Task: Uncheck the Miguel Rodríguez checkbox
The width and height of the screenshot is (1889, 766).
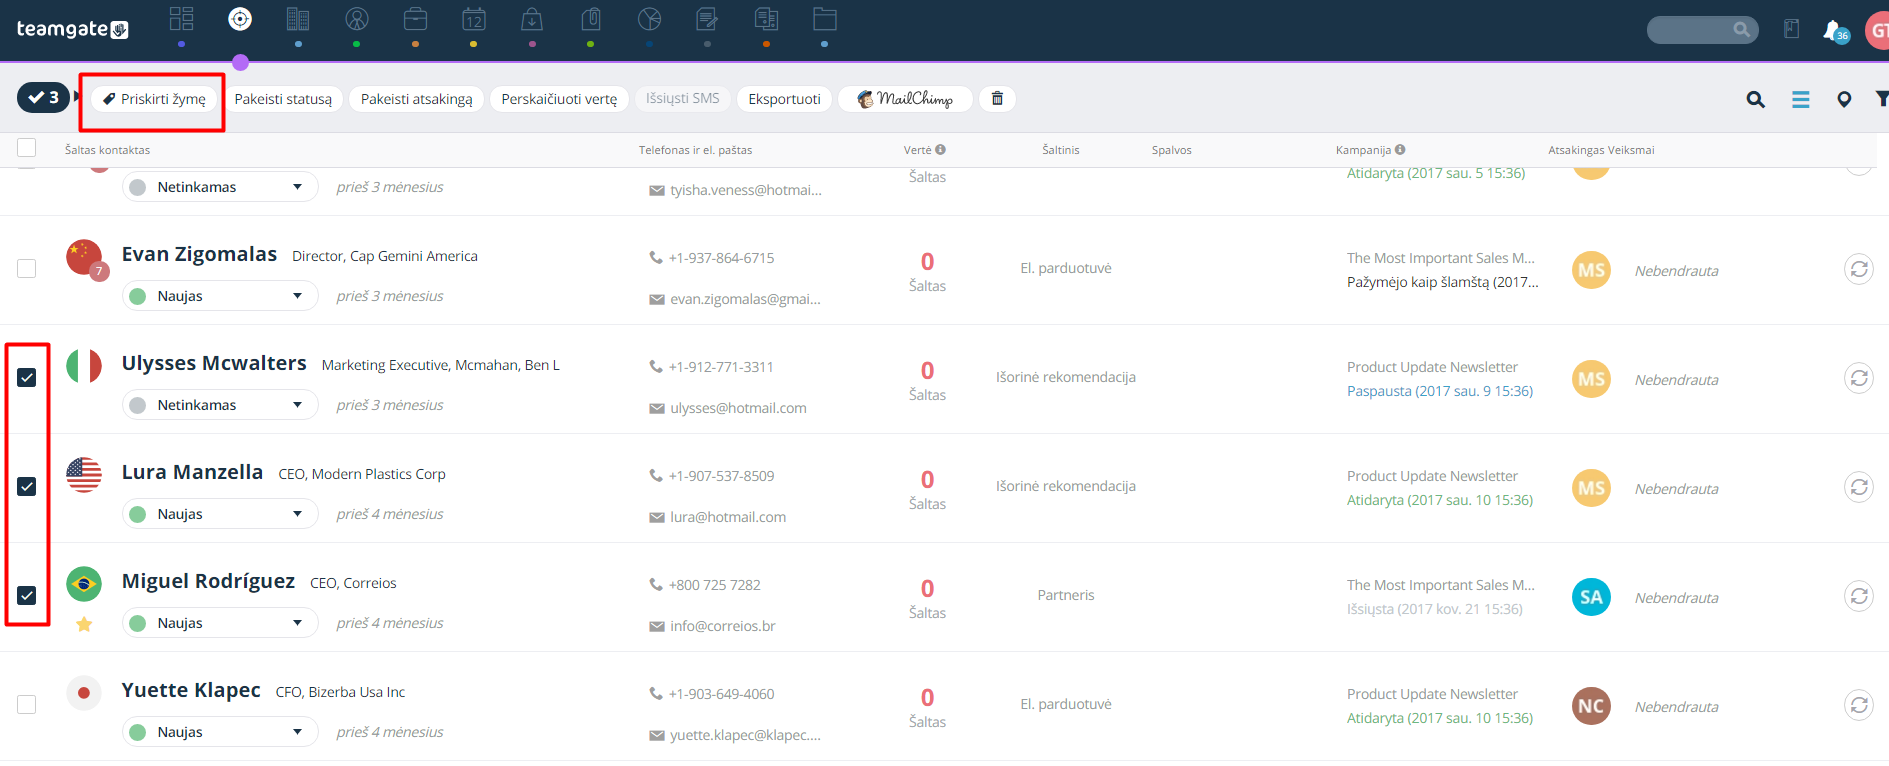Action: (27, 595)
